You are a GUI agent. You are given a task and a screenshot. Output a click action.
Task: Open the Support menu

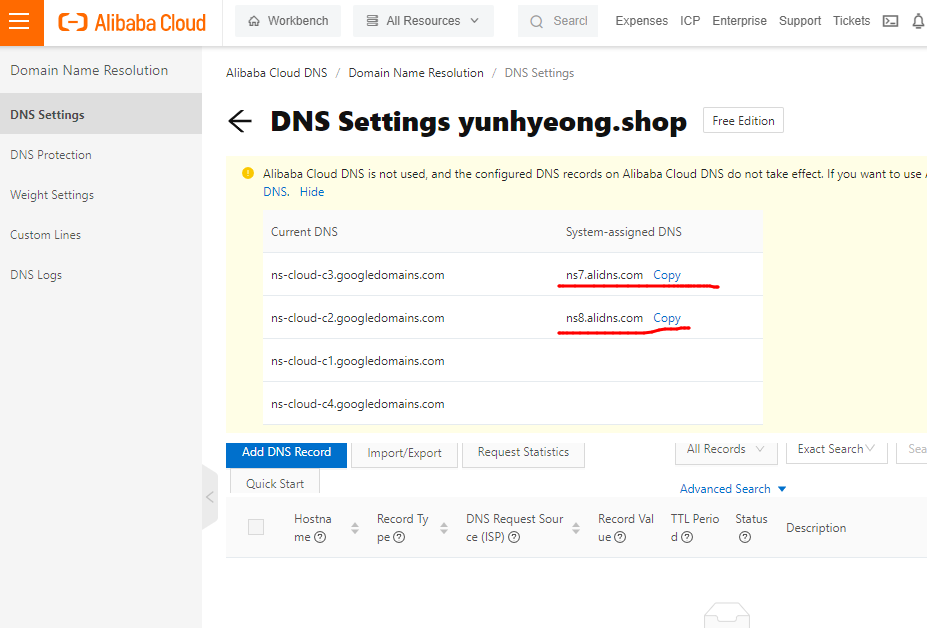(800, 21)
